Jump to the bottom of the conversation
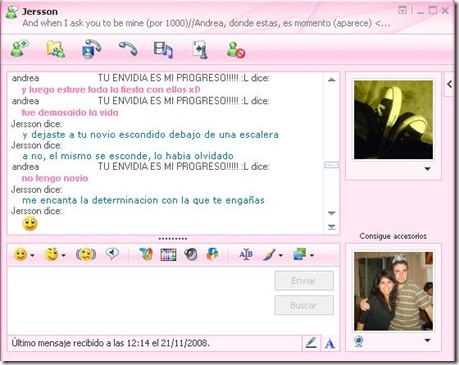Image resolution: width=459 pixels, height=365 pixels. click(331, 227)
